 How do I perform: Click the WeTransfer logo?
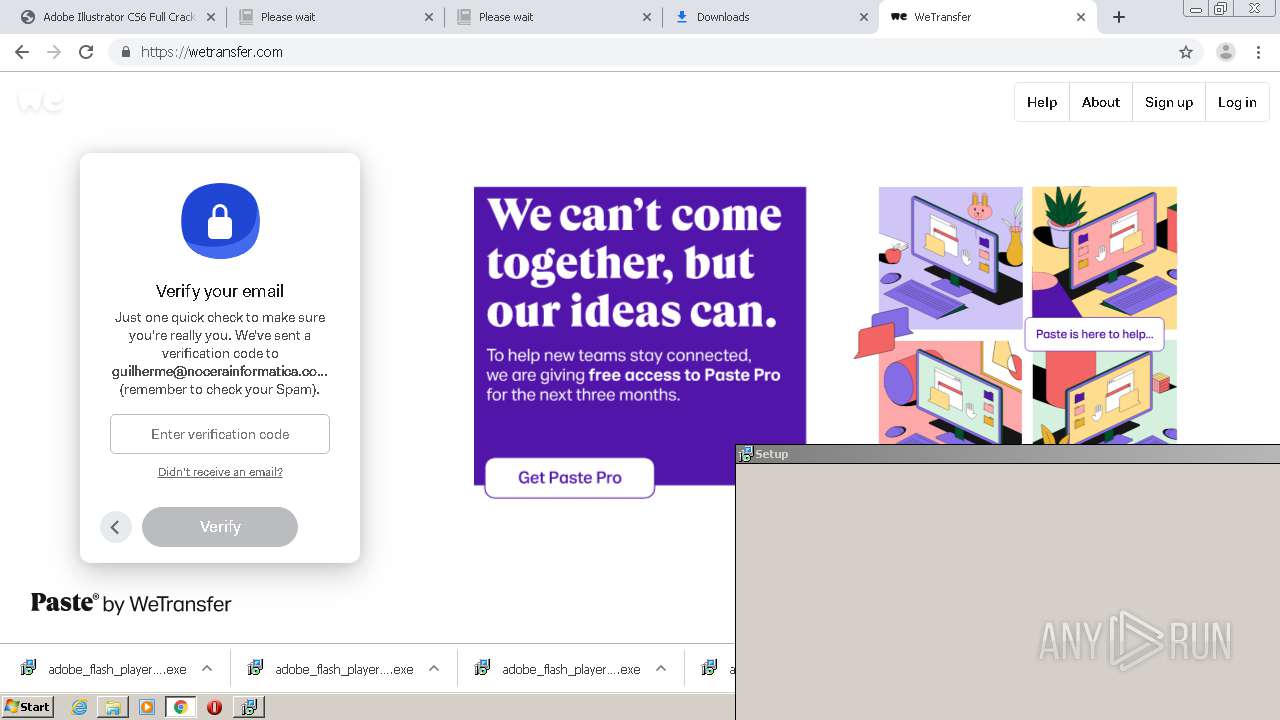click(40, 100)
